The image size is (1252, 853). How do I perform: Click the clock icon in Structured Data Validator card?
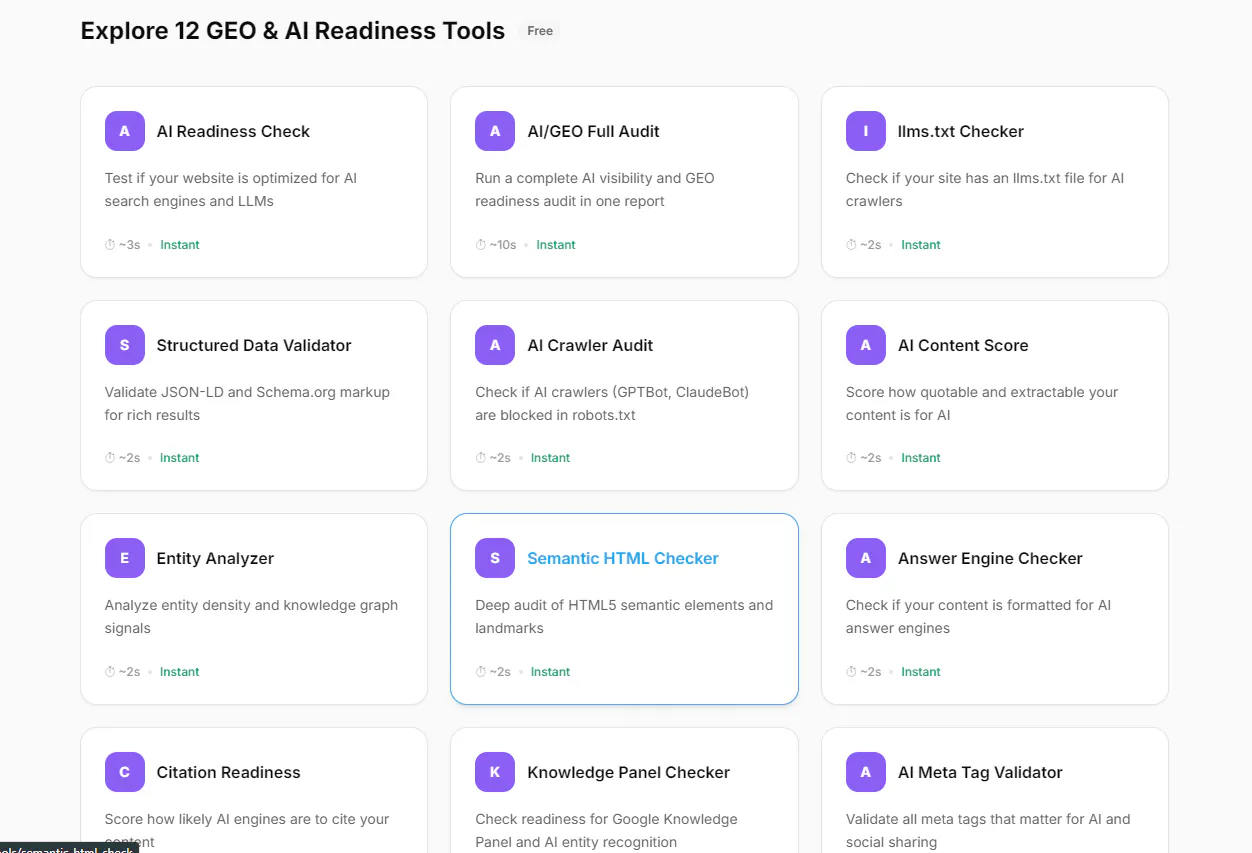pyautogui.click(x=110, y=458)
